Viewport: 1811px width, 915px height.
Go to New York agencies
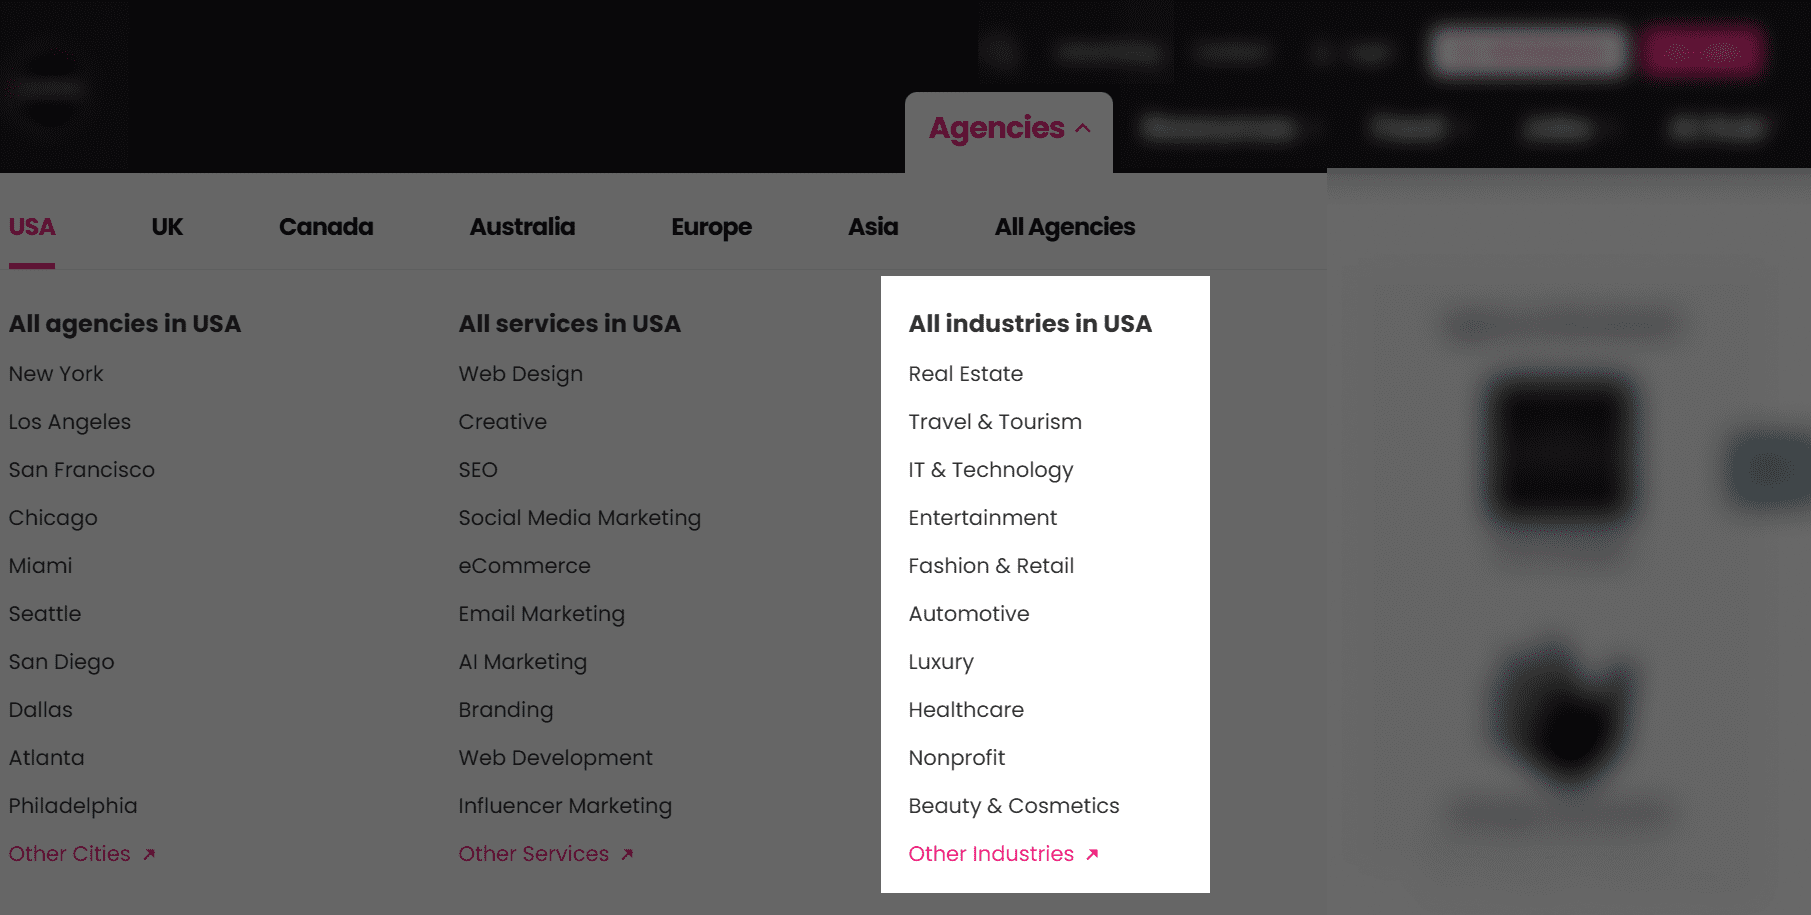tap(56, 374)
